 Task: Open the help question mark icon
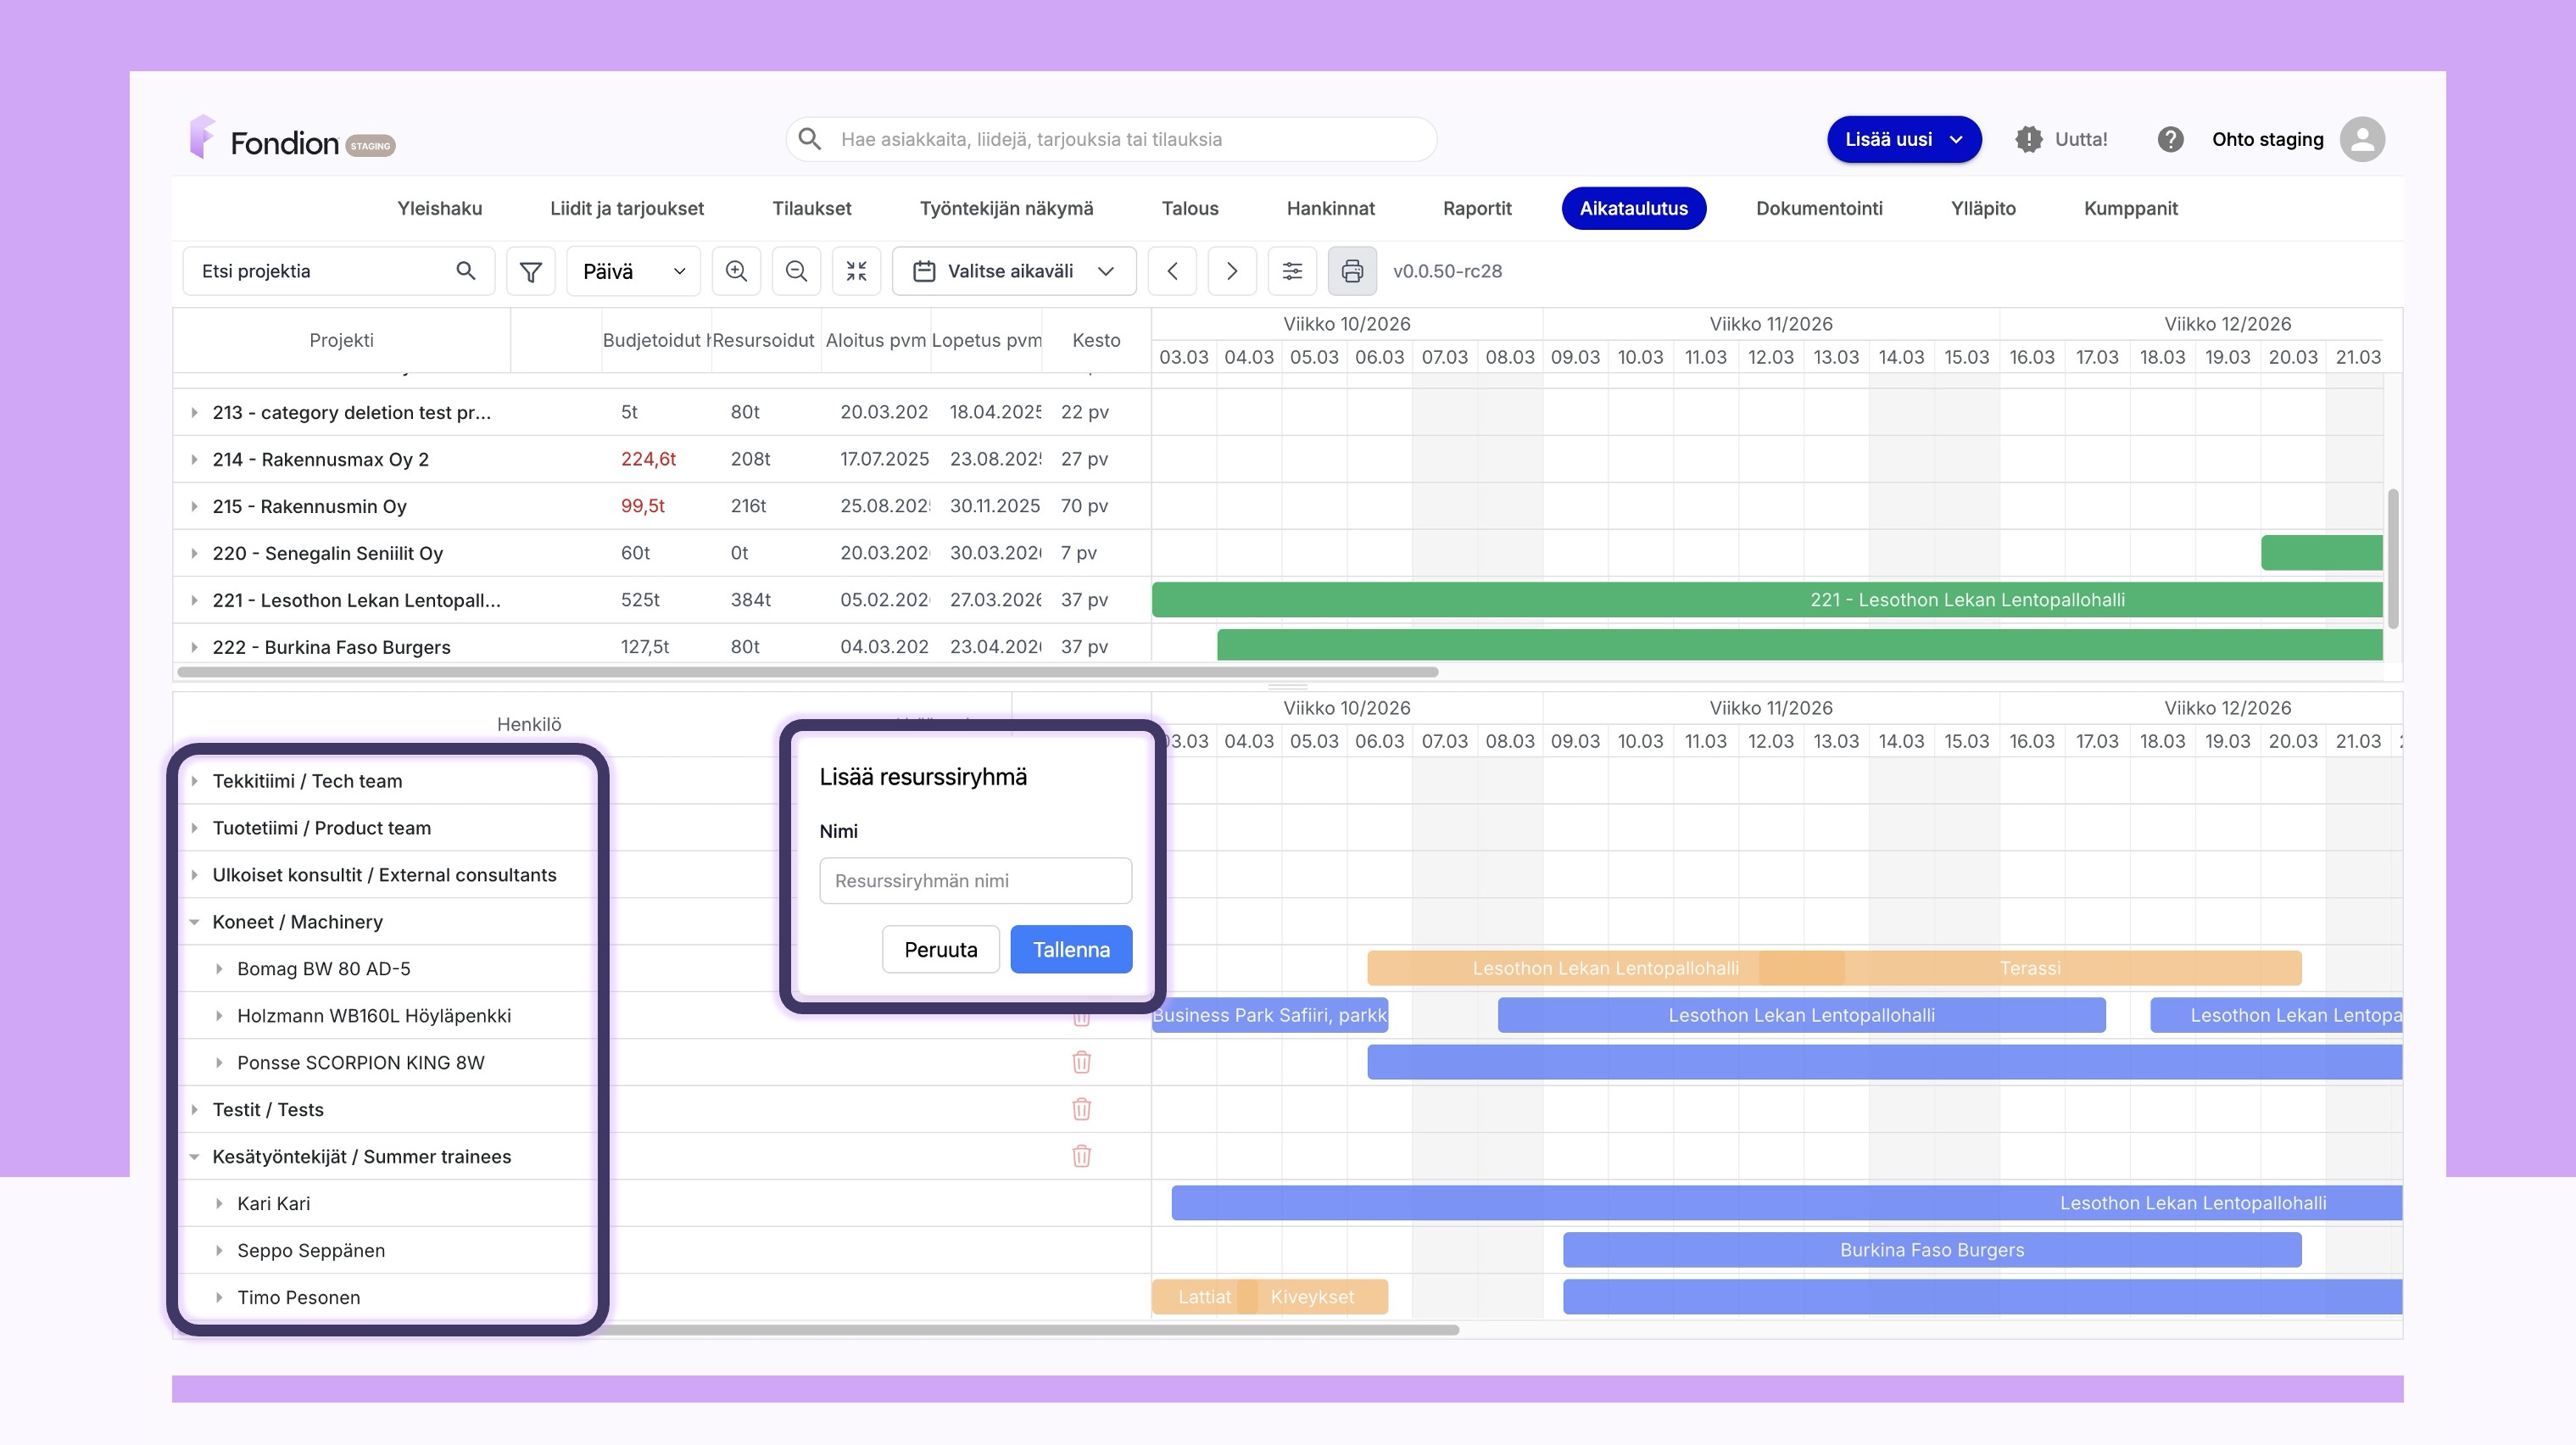point(2169,139)
